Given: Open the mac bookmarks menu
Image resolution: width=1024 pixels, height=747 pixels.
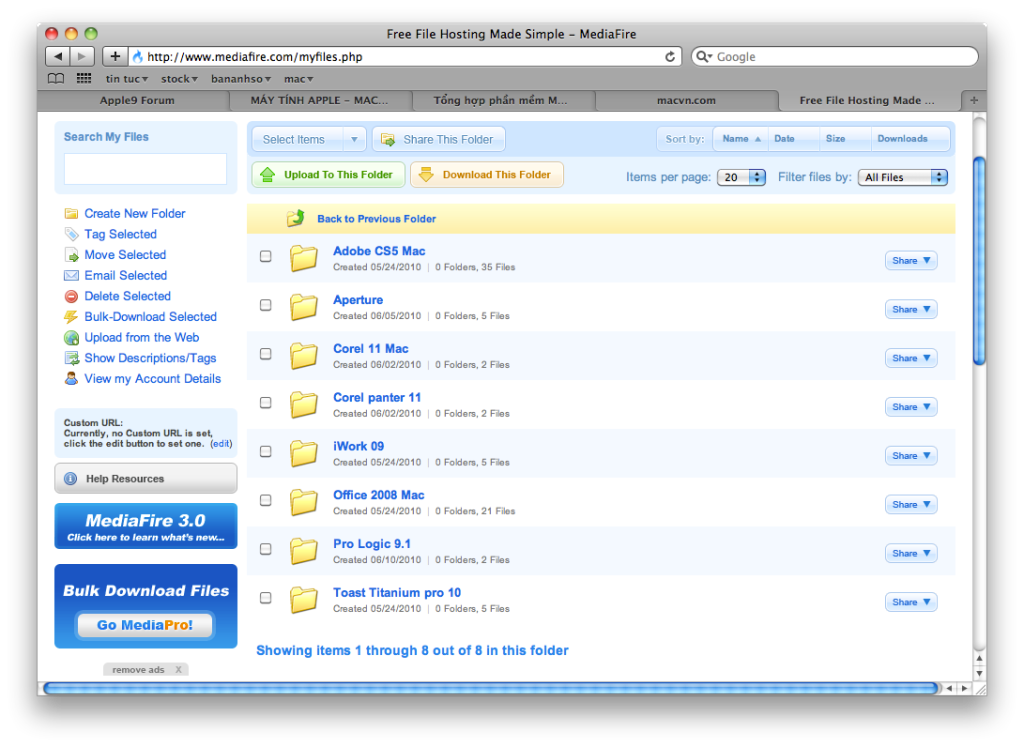Looking at the screenshot, I should coord(298,79).
